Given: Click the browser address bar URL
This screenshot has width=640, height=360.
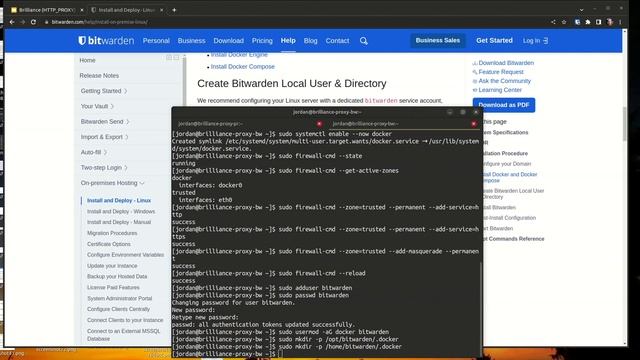Looking at the screenshot, I should [x=100, y=22].
